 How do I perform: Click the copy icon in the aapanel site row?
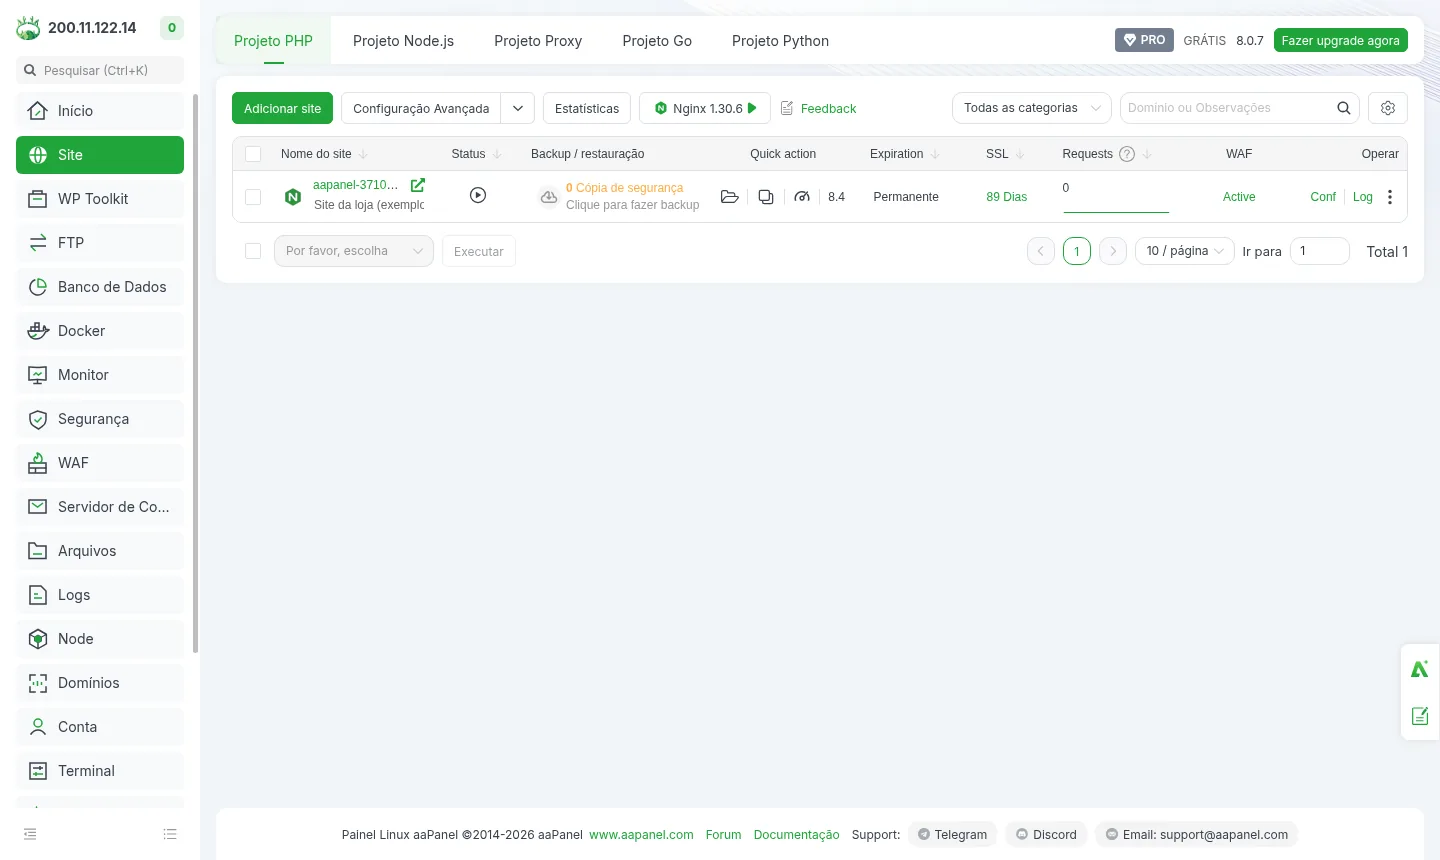click(x=766, y=197)
